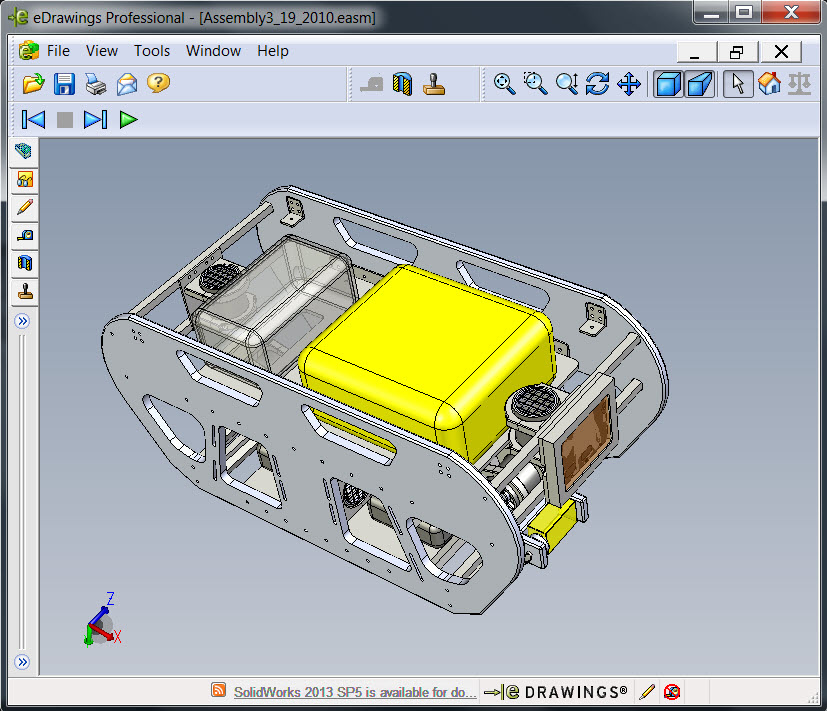827x711 pixels.
Task: Select the Measure tool in the sidebar
Action: (23, 235)
